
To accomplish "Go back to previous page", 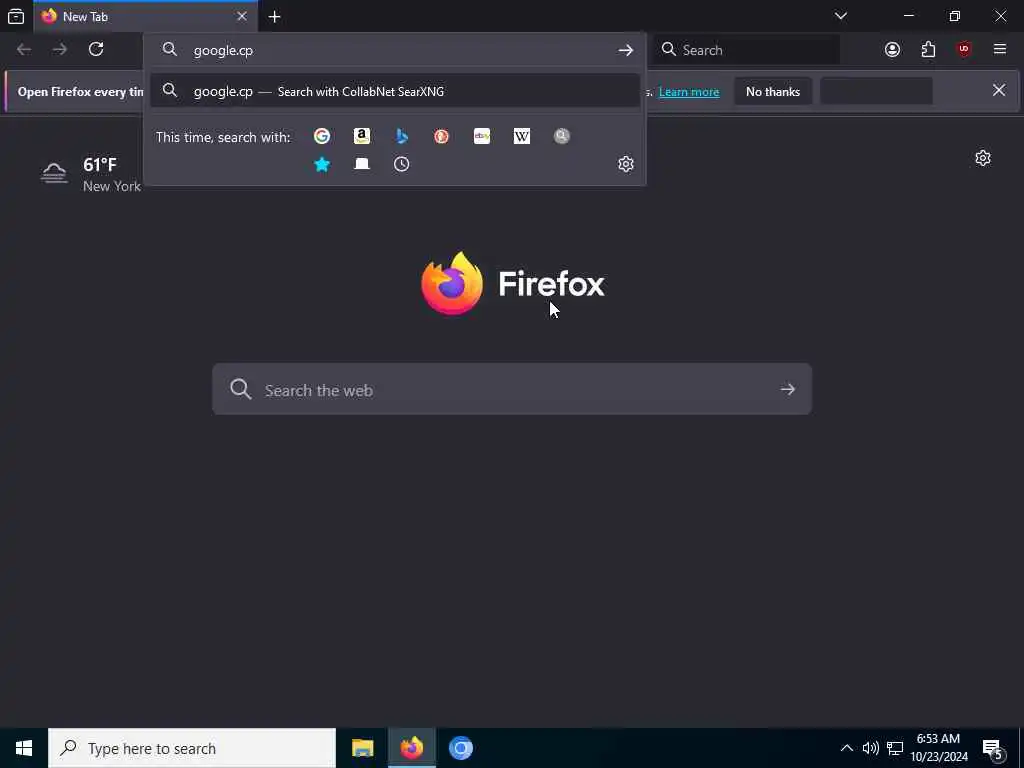I will point(24,49).
